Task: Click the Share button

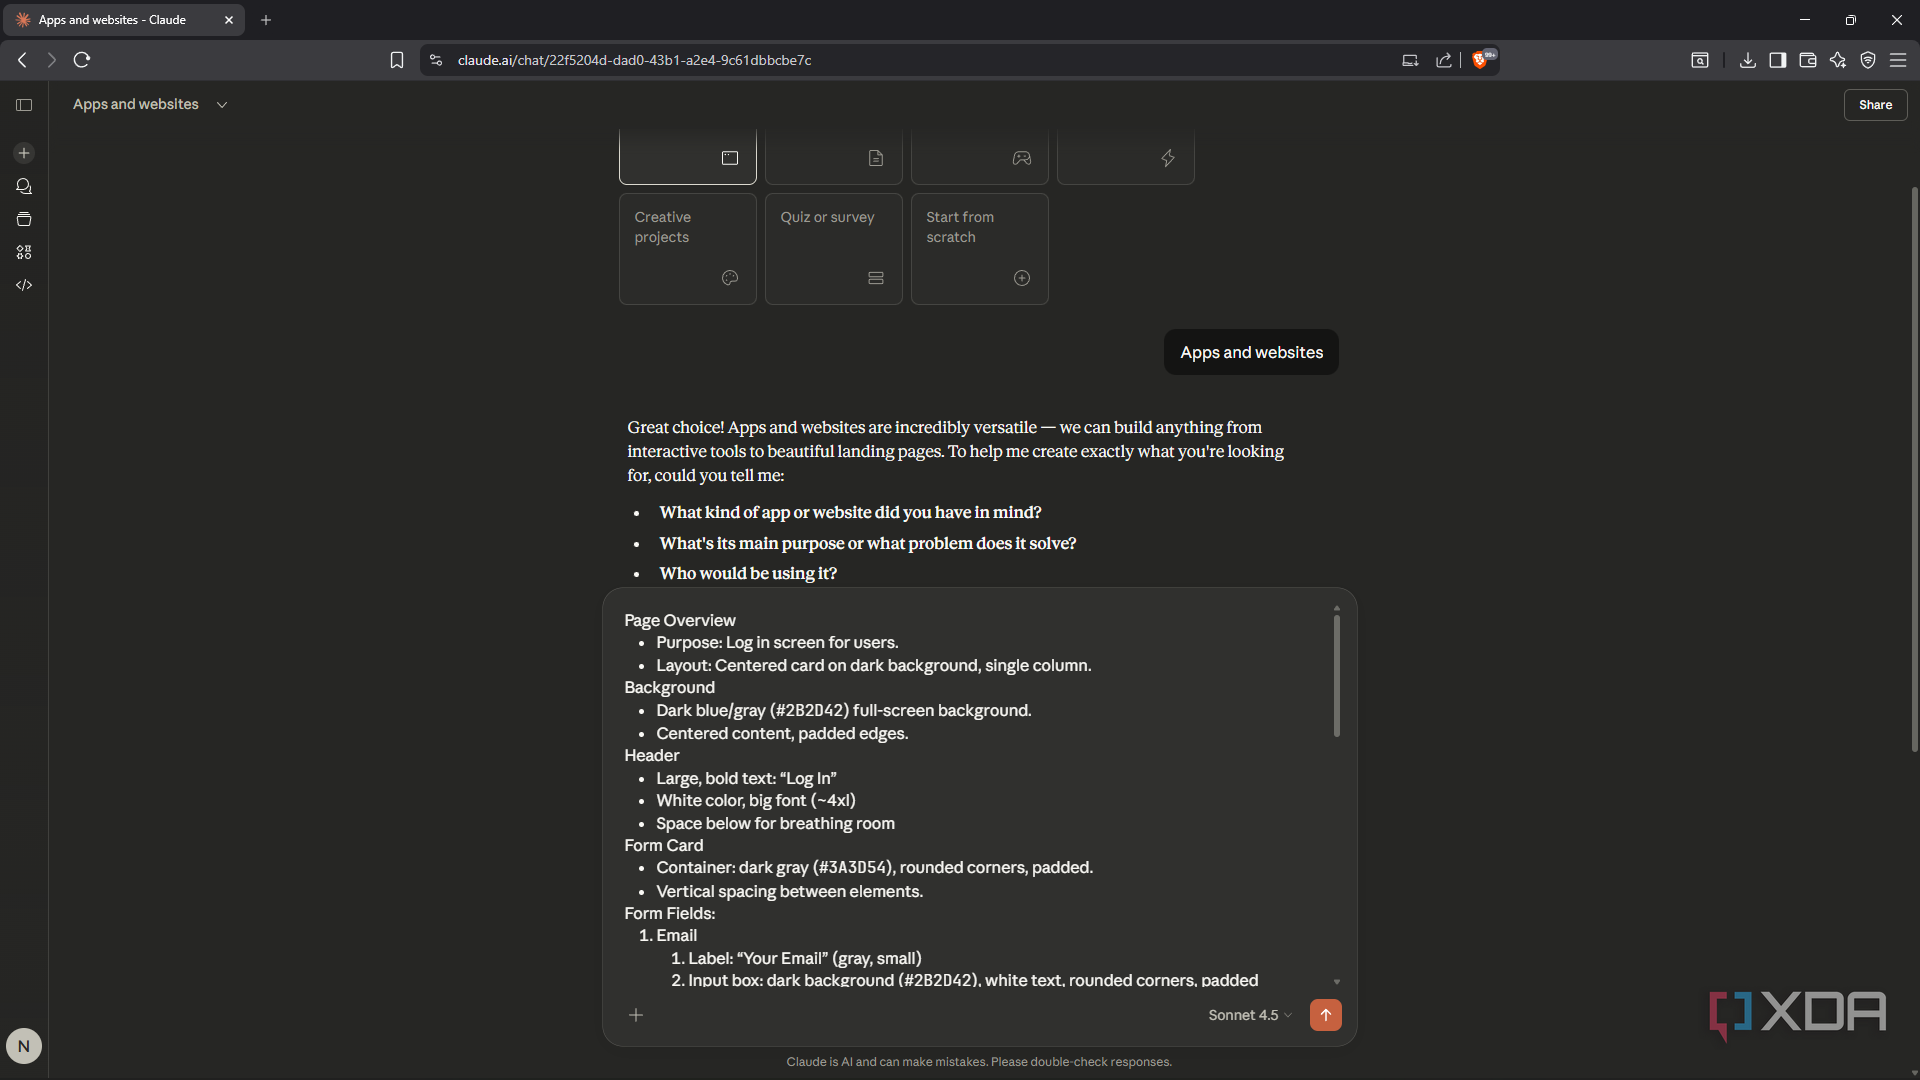Action: point(1875,105)
